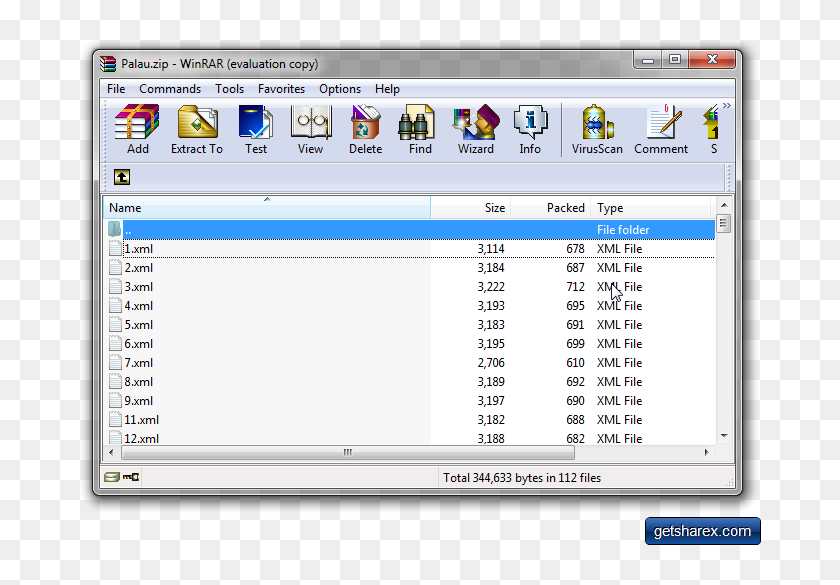
Task: Run the Test archive tool
Action: click(x=256, y=130)
